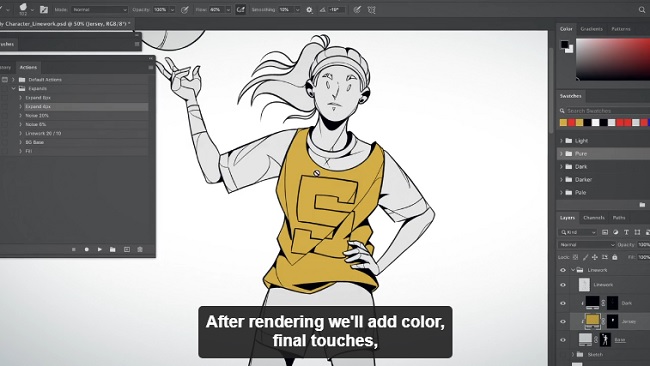Viewport: 650px width, 366px height.
Task: Play the selected action
Action: pos(99,250)
